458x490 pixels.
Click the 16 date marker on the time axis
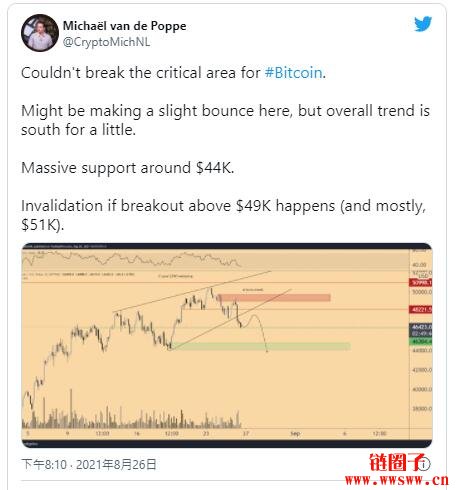pos(137,434)
